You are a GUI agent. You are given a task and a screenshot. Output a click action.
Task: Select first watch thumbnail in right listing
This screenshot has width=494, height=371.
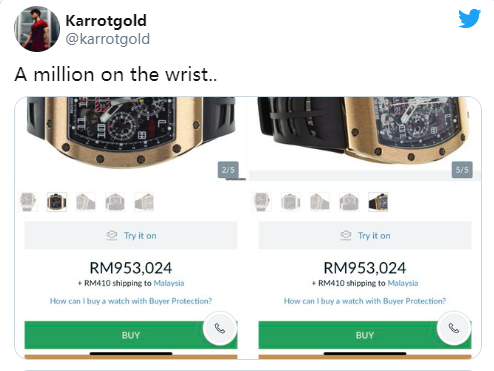tap(262, 202)
